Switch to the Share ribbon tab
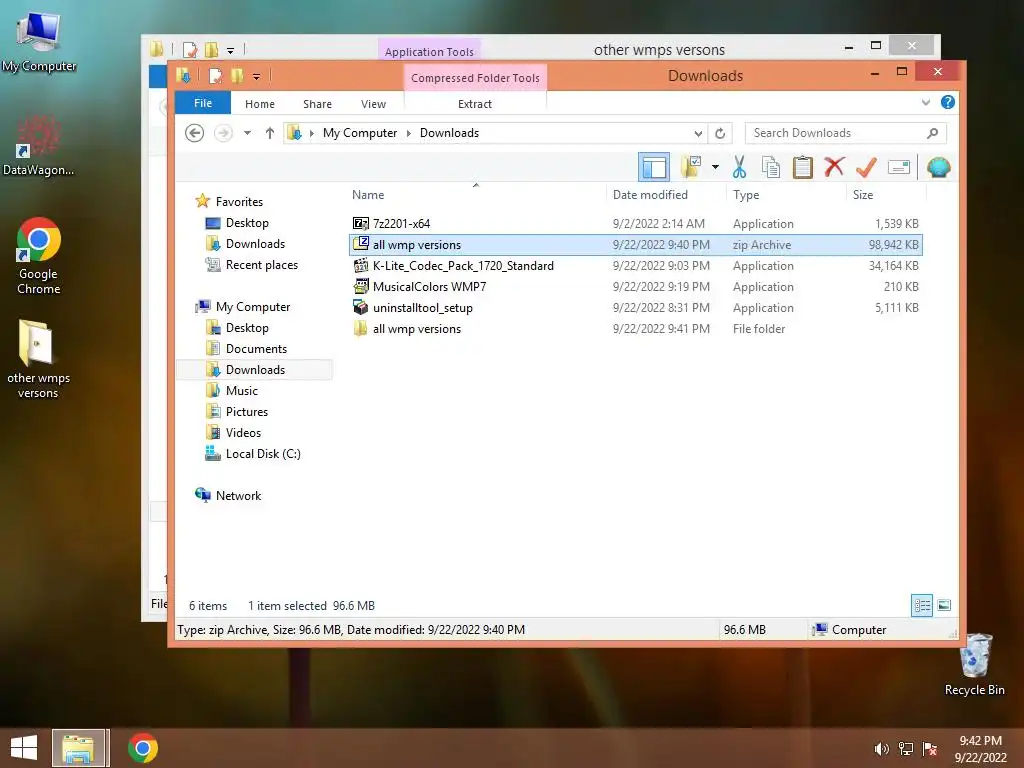 coord(317,104)
